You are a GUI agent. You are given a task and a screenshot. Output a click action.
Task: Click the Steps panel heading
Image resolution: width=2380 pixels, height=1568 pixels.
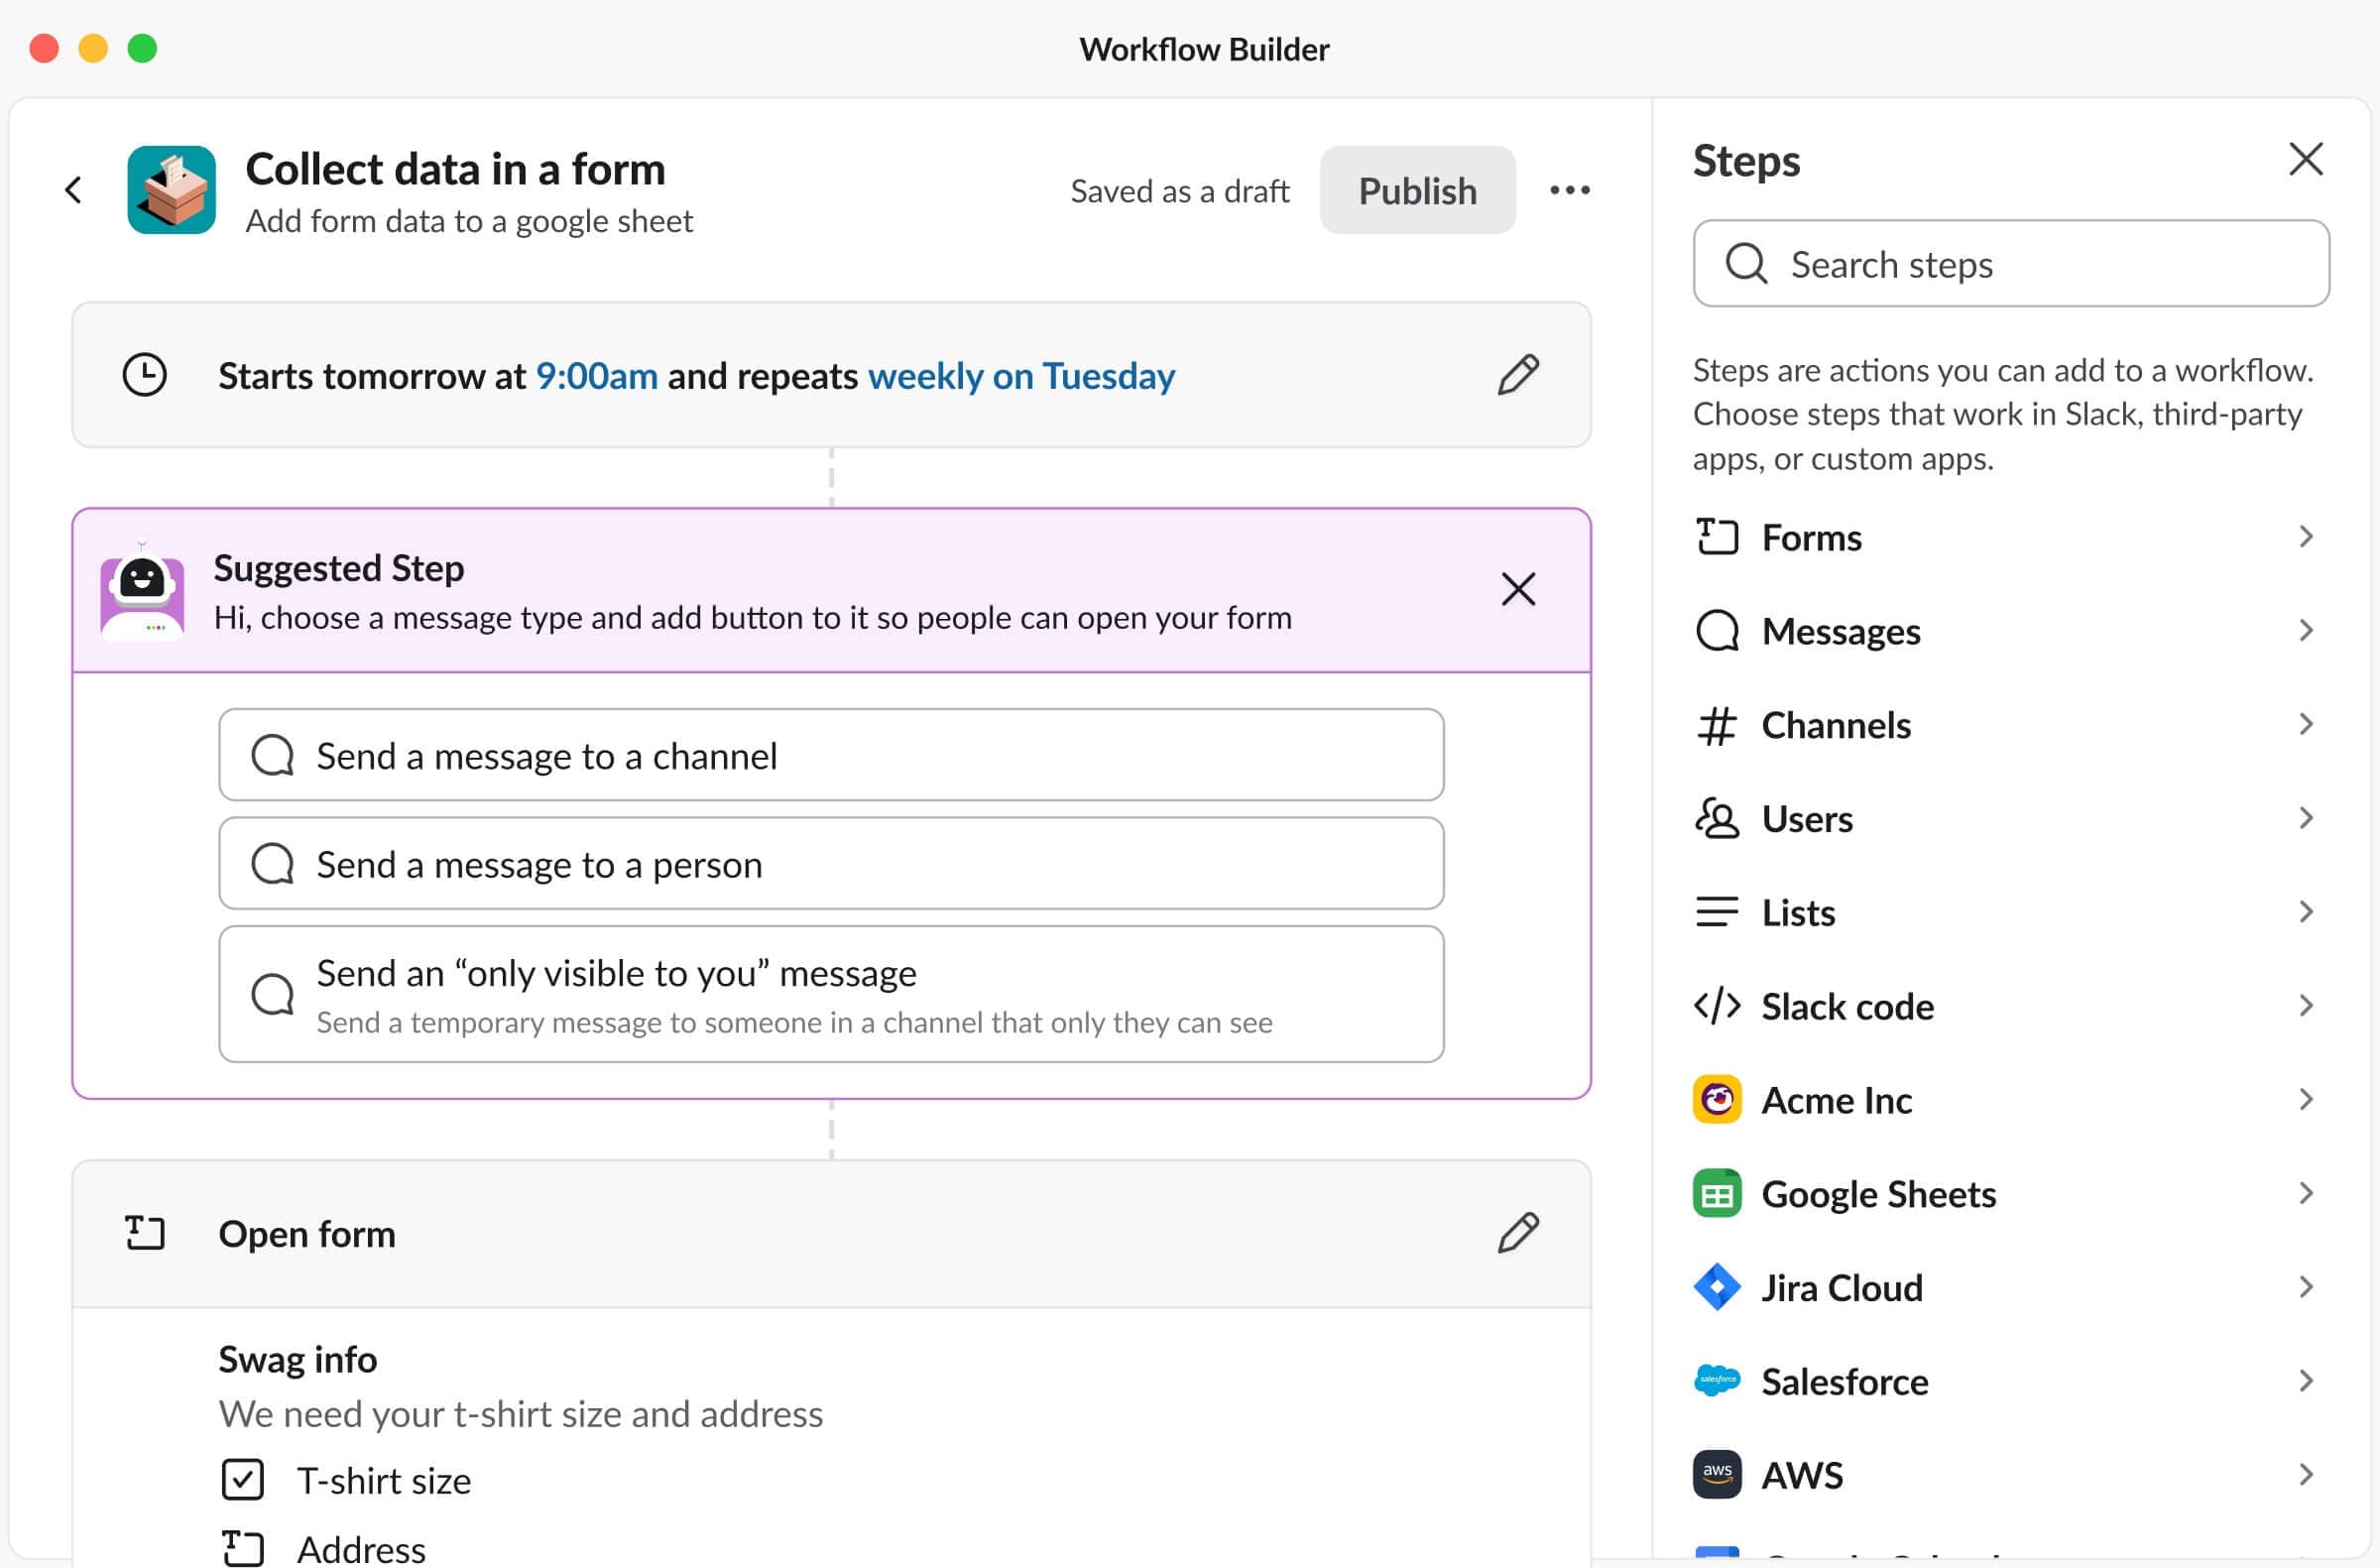point(1746,161)
